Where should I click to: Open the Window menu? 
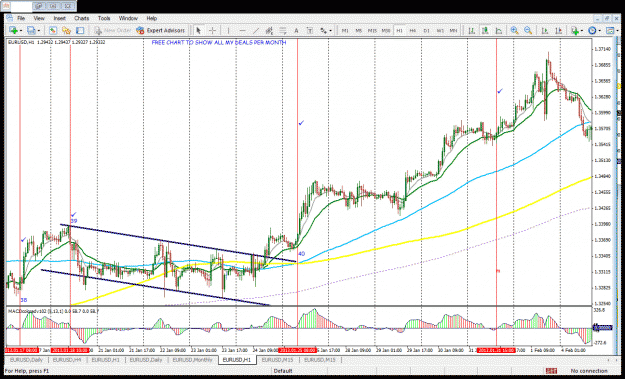point(128,18)
